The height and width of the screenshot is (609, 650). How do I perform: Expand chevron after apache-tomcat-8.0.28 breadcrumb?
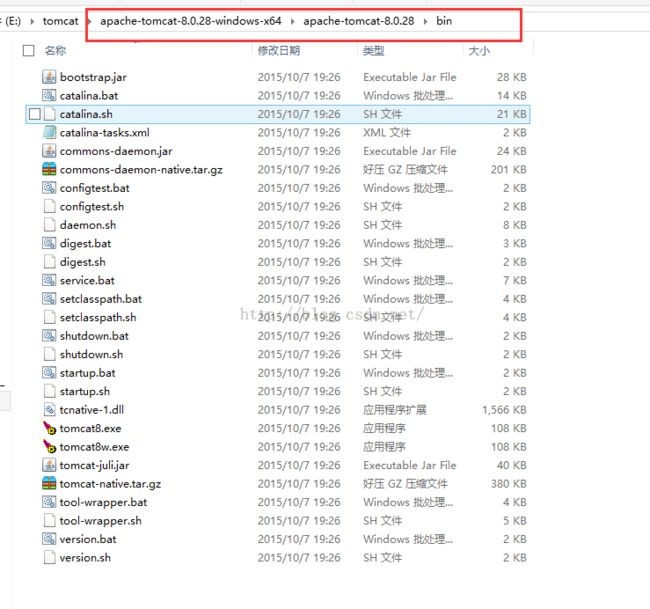pos(425,21)
